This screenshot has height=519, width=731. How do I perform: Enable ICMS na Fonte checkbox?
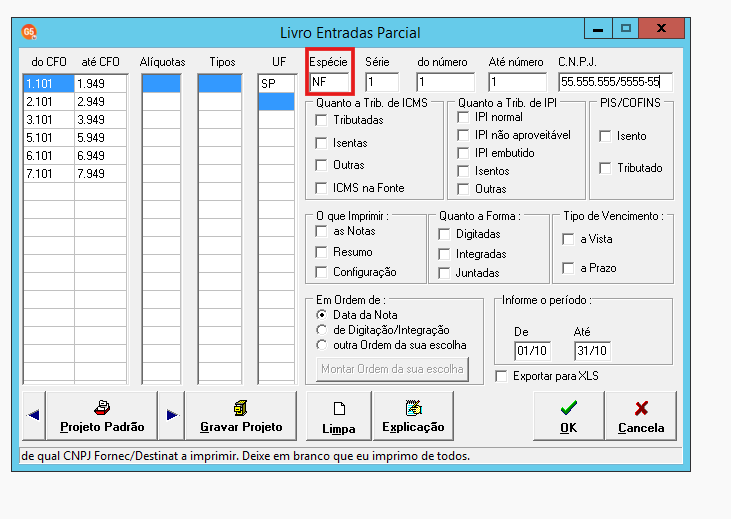(321, 188)
